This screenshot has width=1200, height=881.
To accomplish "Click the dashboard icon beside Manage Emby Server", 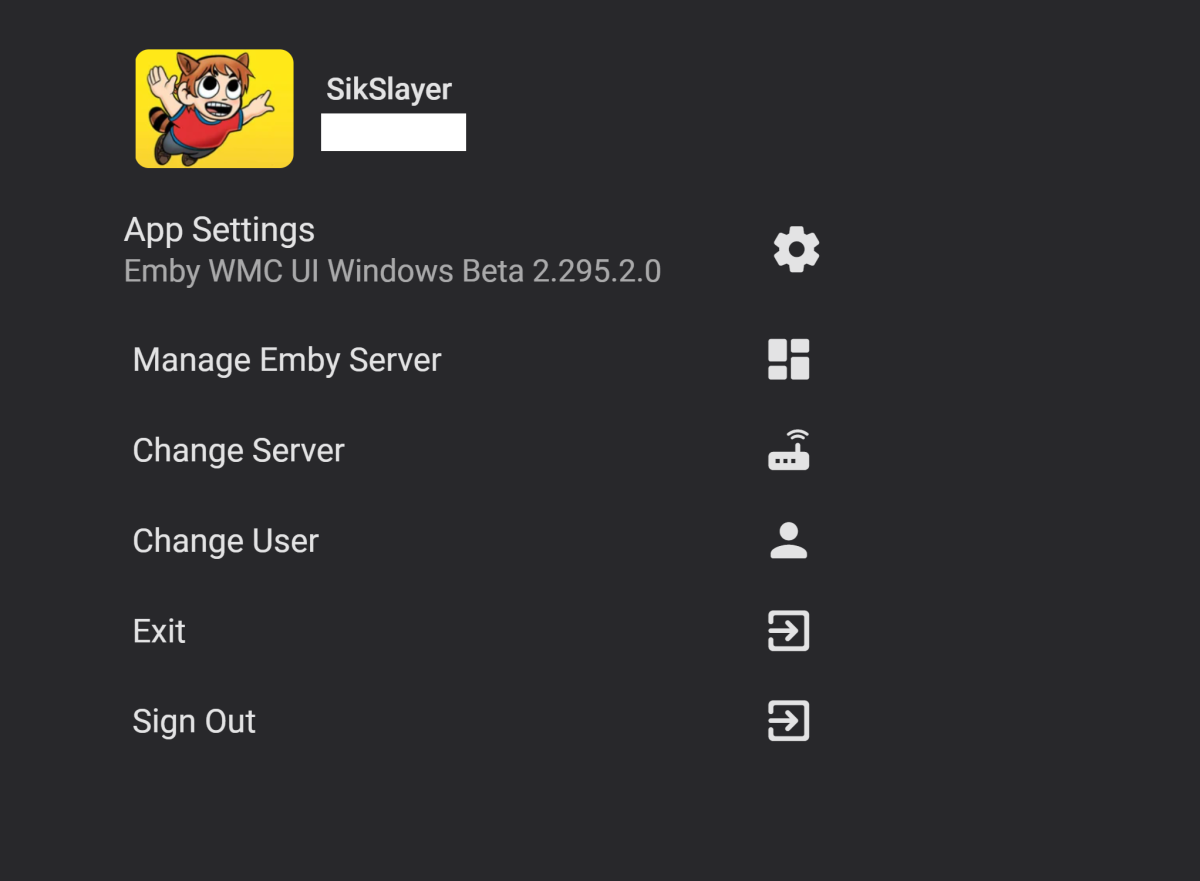I will pos(788,360).
